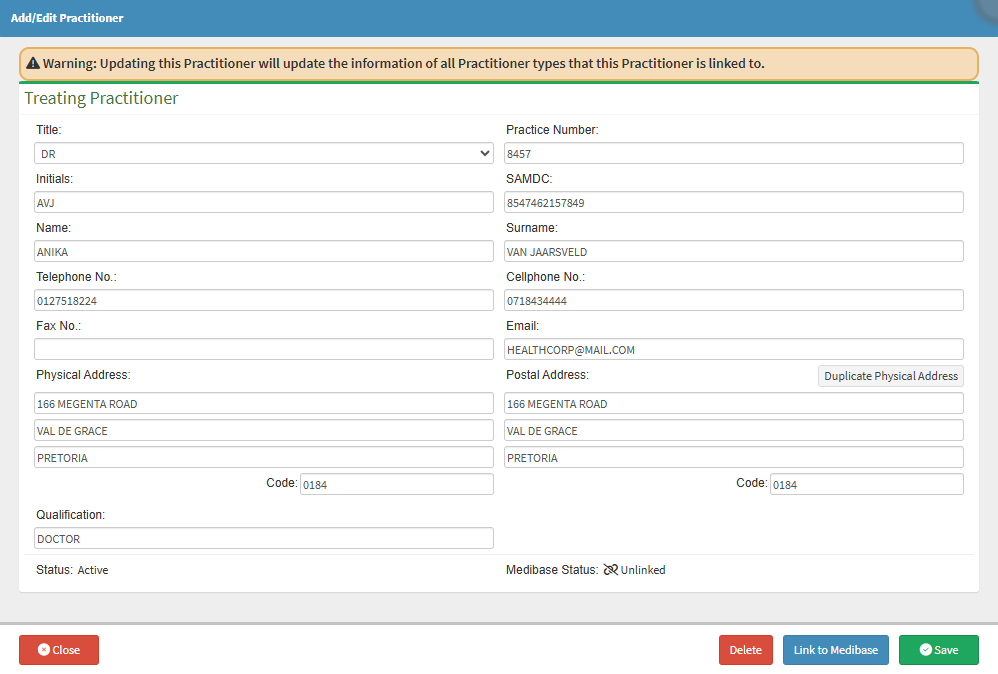The width and height of the screenshot is (998, 674).
Task: Click the Practice Number field
Action: click(734, 153)
